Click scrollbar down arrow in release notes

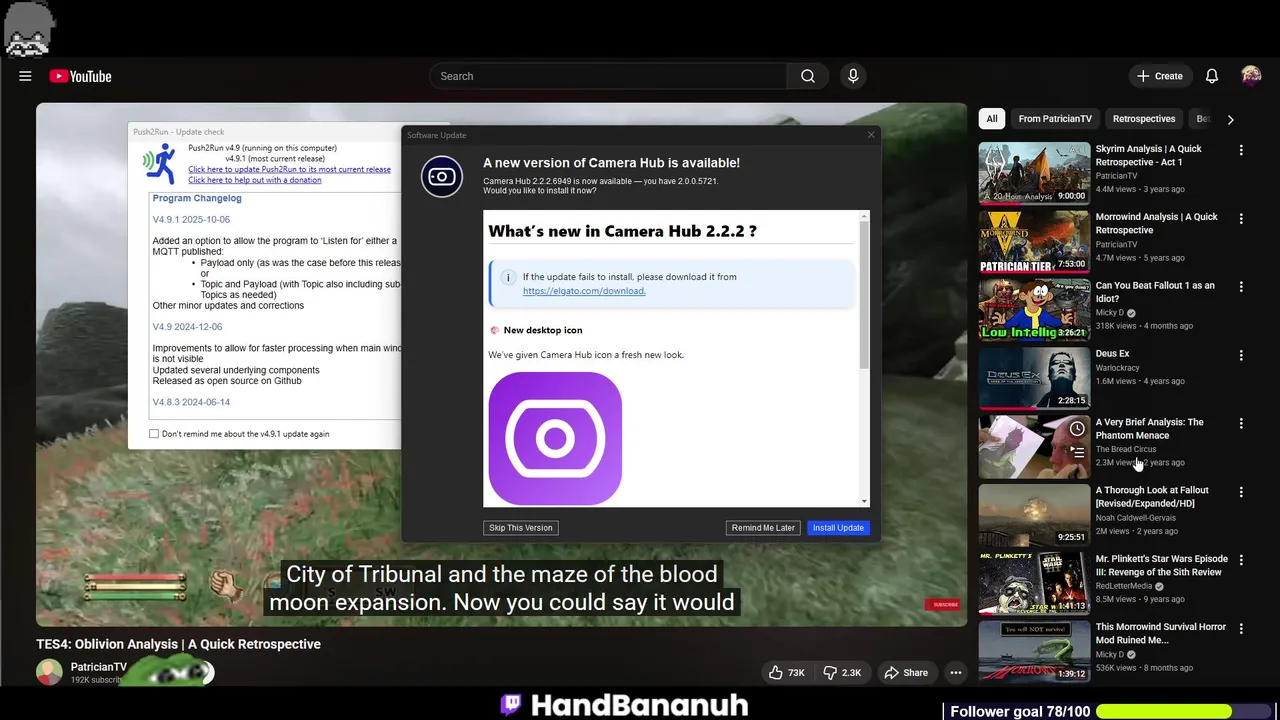click(864, 501)
